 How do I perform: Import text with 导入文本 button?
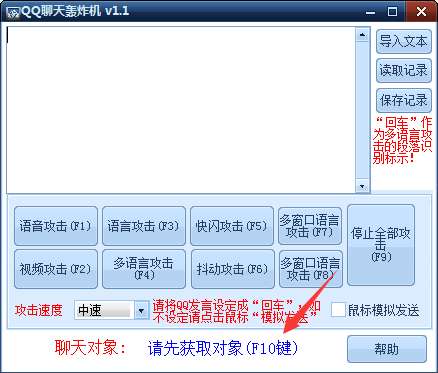click(404, 41)
